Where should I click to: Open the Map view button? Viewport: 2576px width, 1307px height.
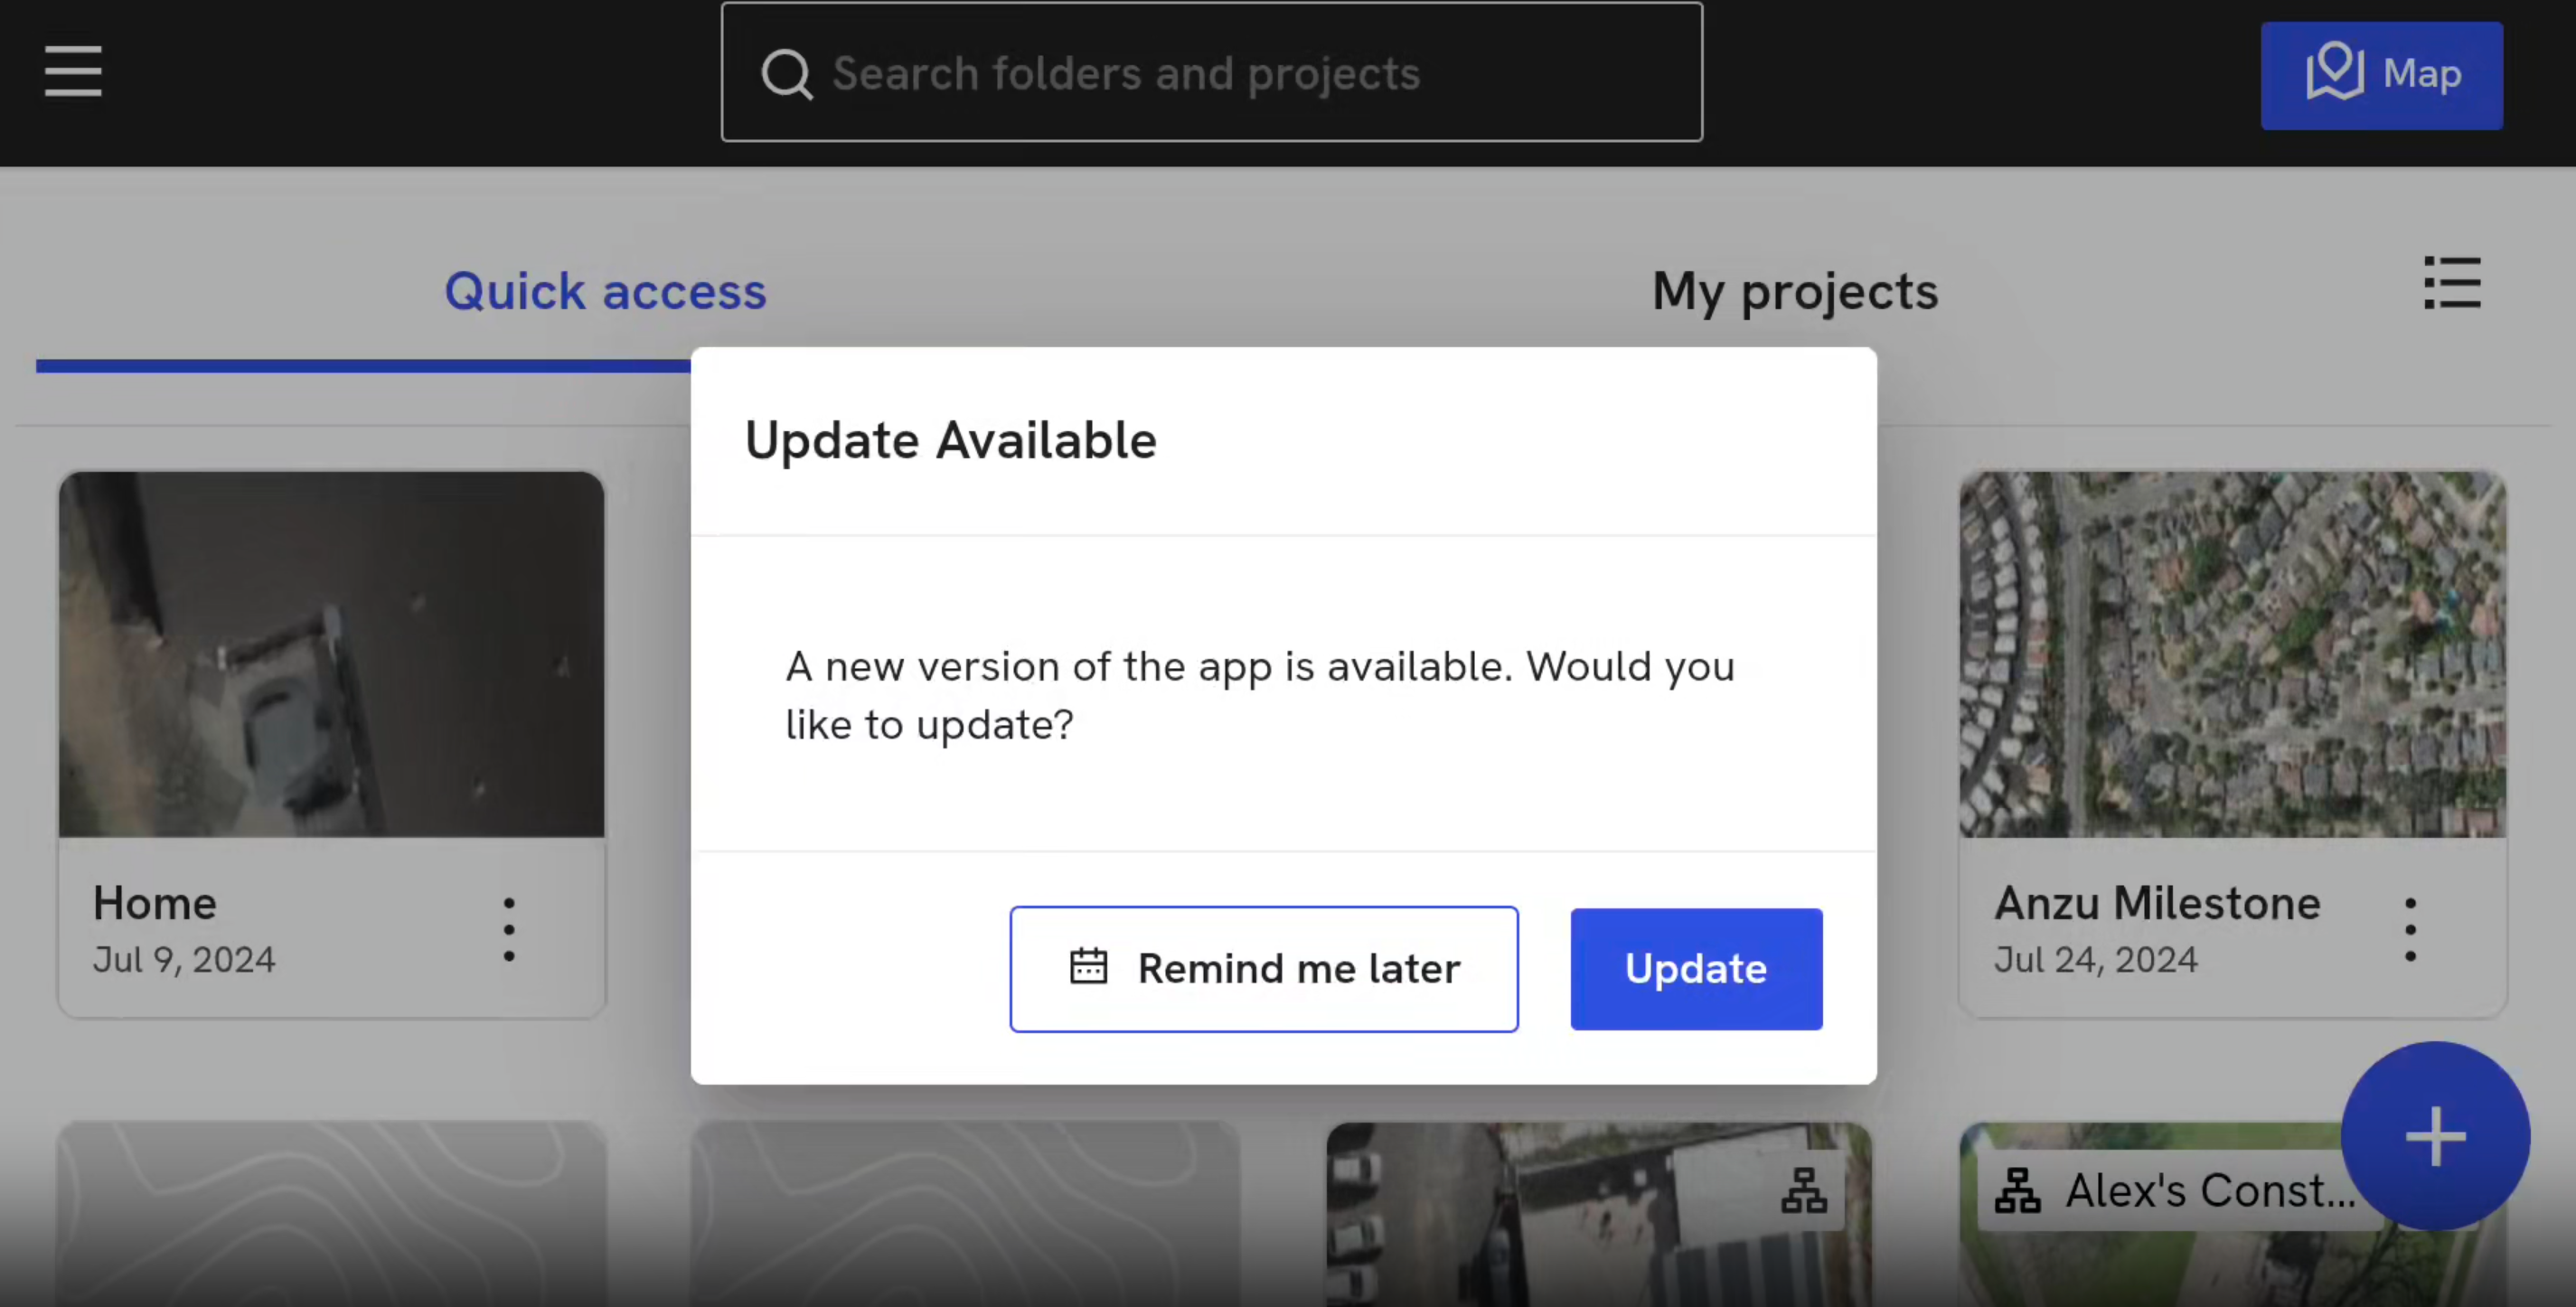(2381, 75)
